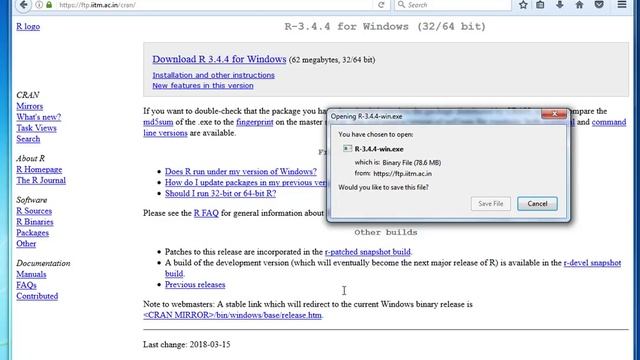Open Installation and other instructions link
640x360 pixels.
tap(213, 75)
